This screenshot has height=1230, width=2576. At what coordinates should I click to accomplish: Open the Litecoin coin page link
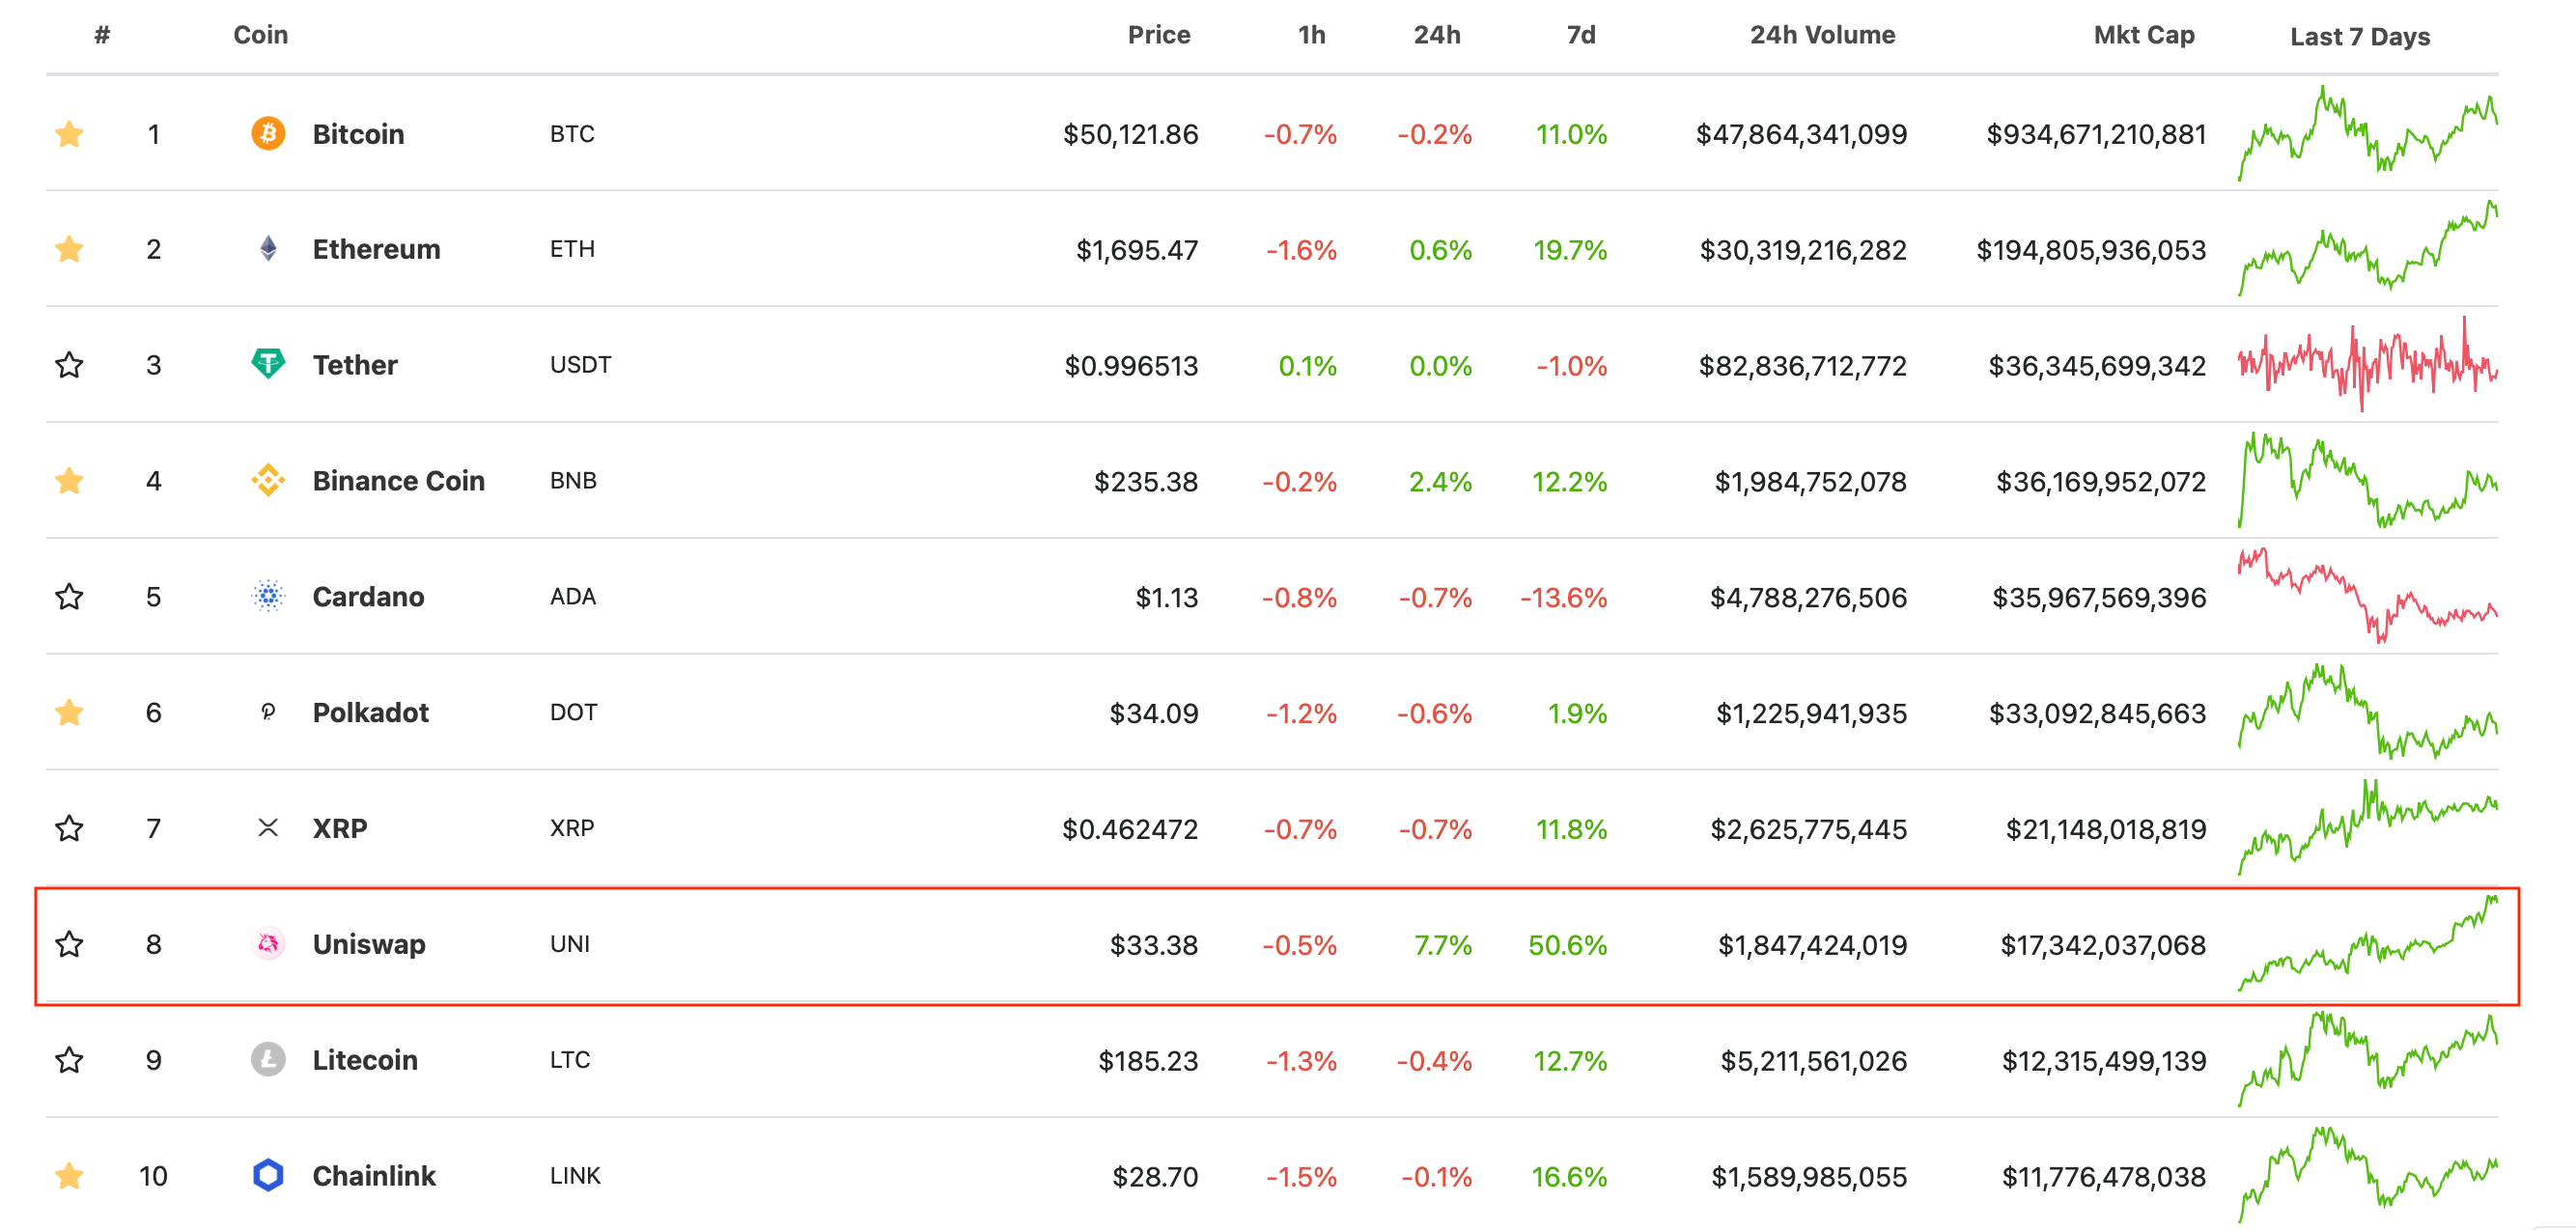365,1060
